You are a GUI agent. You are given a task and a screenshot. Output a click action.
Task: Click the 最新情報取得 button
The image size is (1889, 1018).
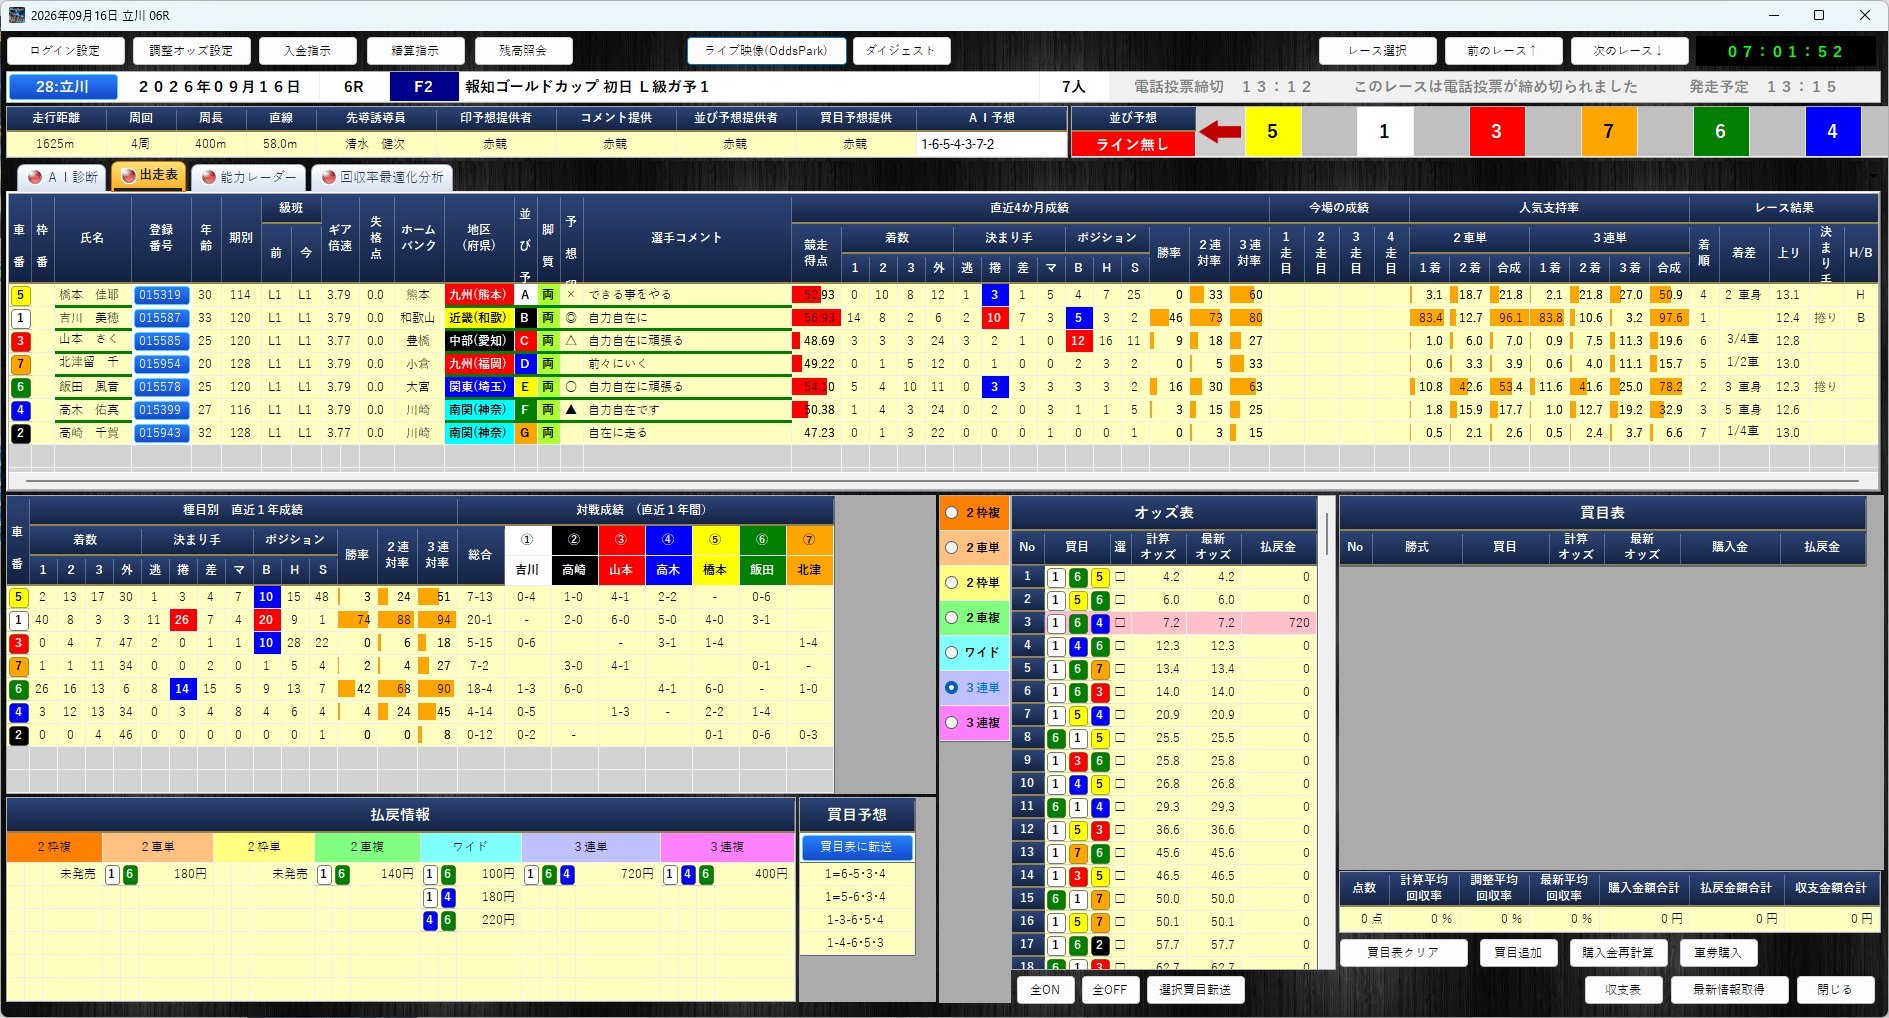coord(1728,990)
